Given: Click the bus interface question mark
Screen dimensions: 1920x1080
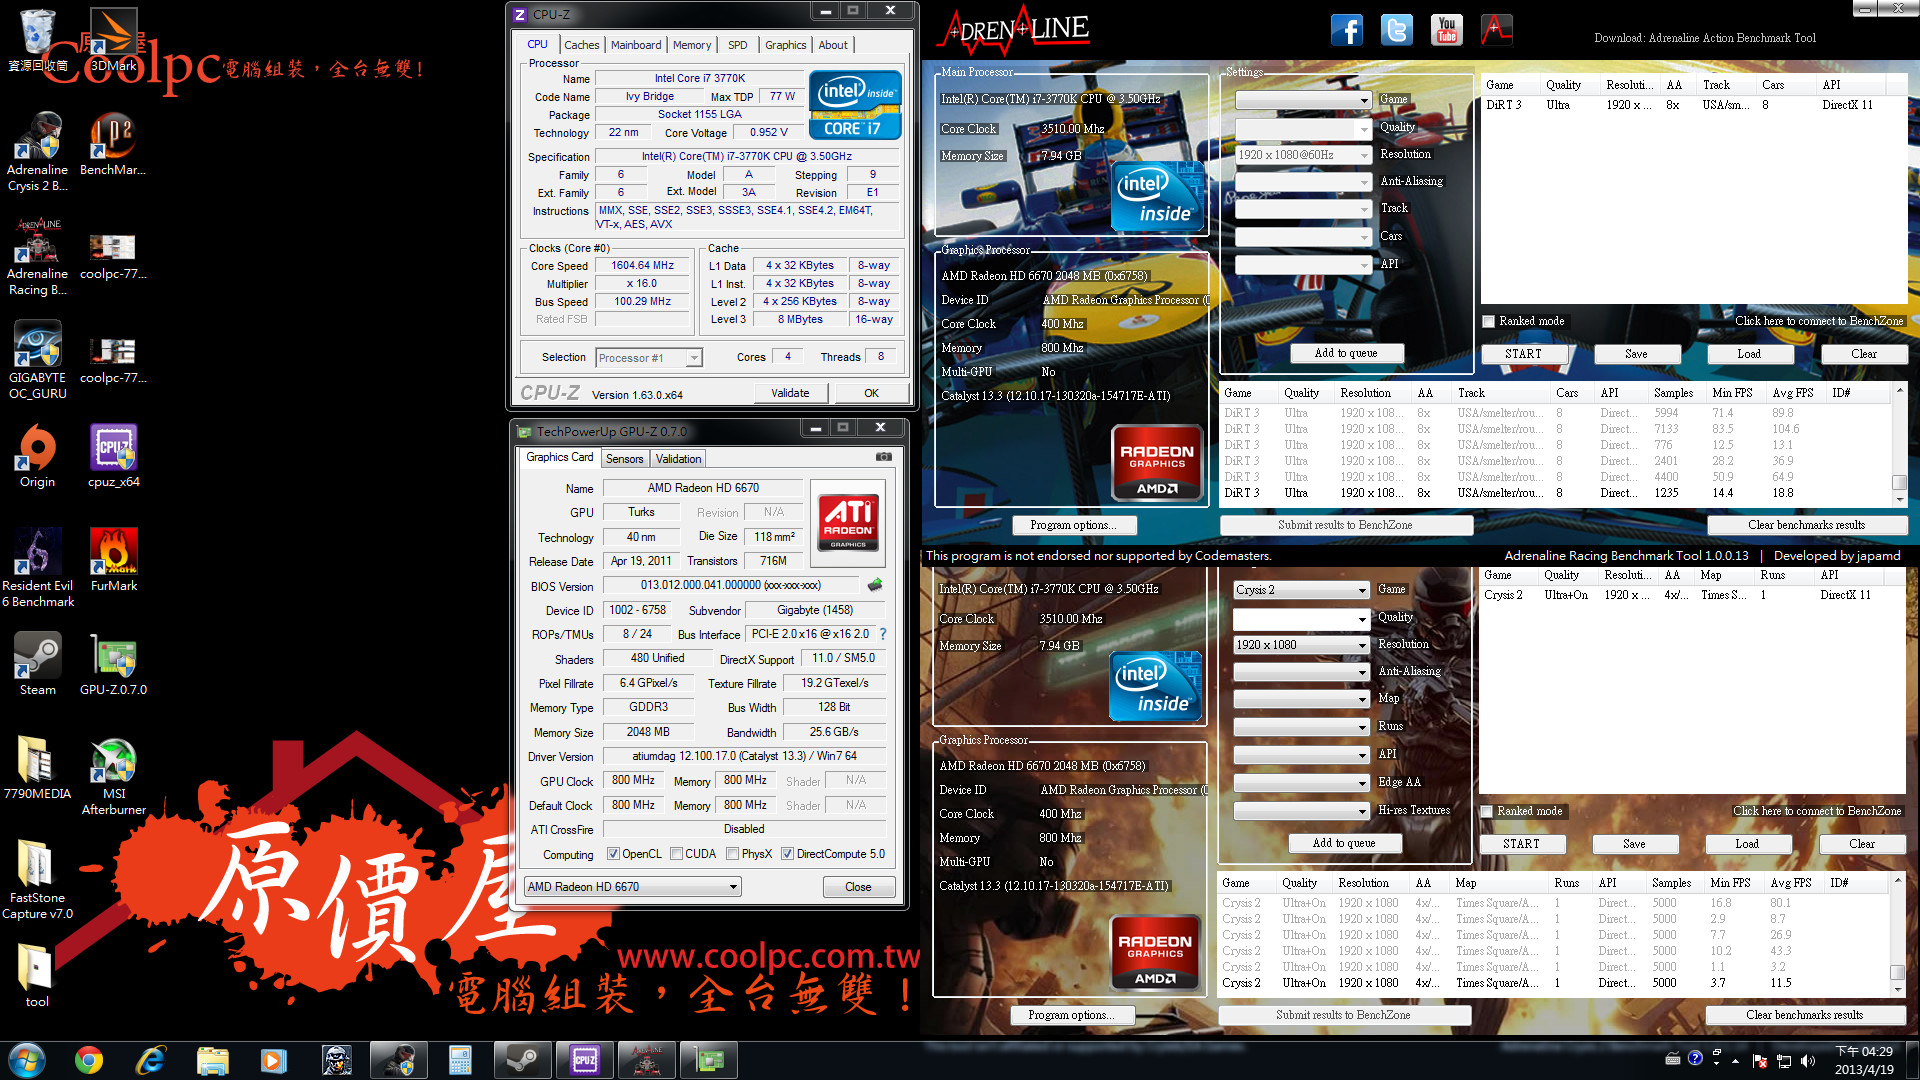Looking at the screenshot, I should click(x=883, y=634).
